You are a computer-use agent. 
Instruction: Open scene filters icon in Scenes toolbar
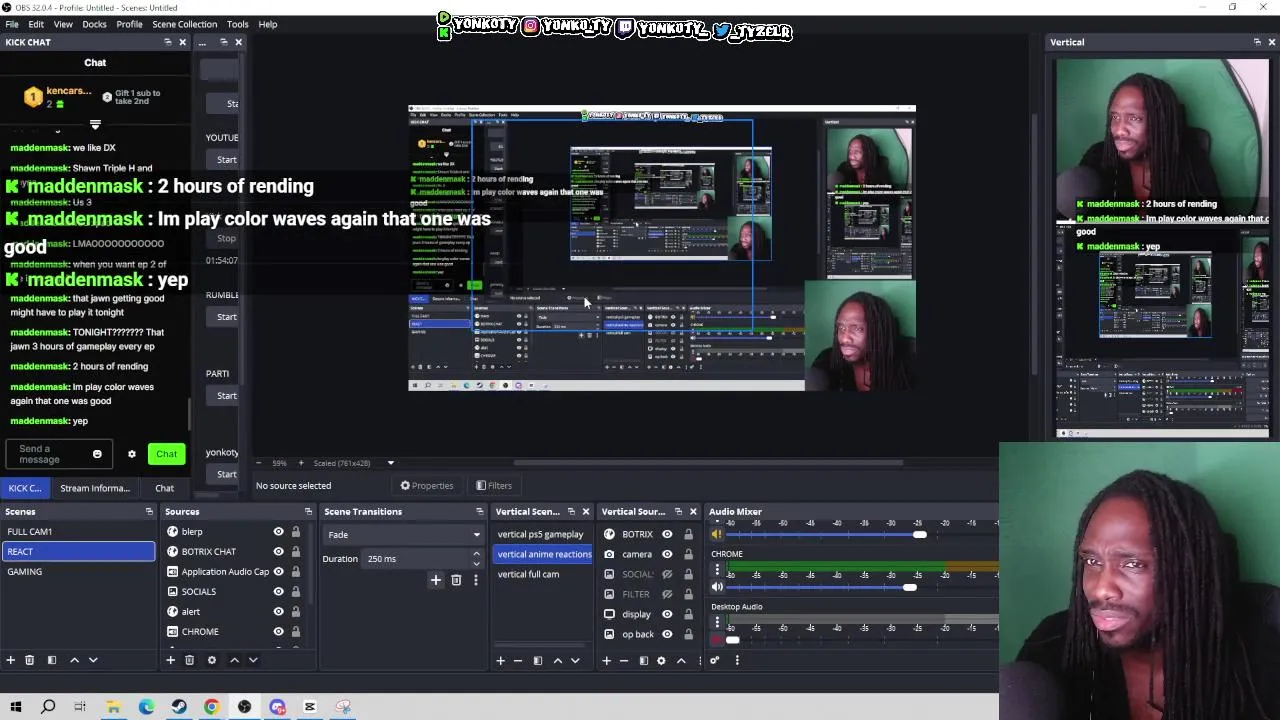[x=51, y=660]
